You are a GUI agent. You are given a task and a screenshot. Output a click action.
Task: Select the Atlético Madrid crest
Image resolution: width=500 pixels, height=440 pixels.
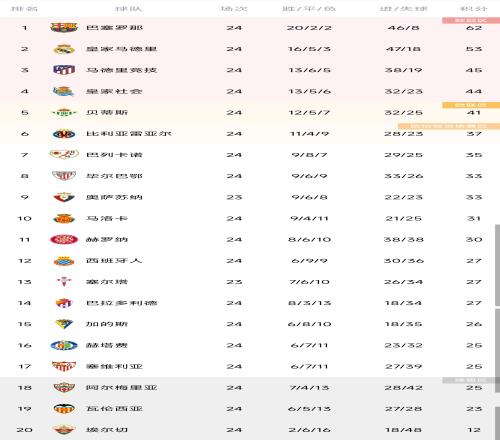64,70
